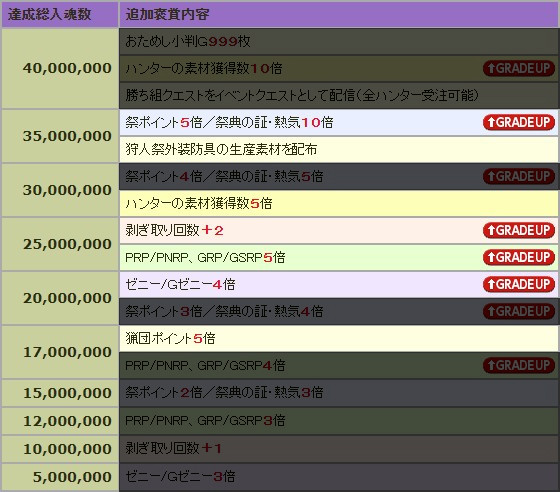Image resolution: width=560 pixels, height=492 pixels.
Task: Click the 追加褒賞内容 column header
Action: [x=339, y=14]
